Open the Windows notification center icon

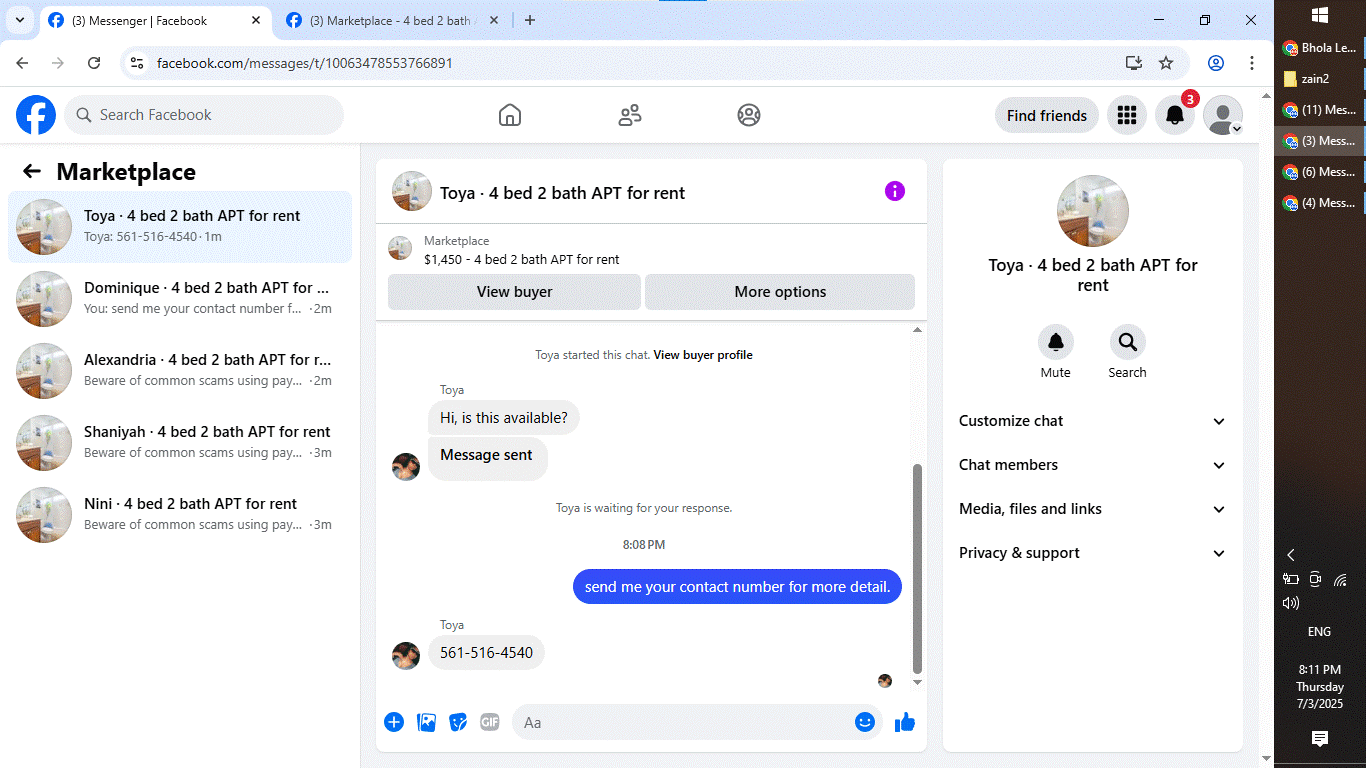[1319, 738]
